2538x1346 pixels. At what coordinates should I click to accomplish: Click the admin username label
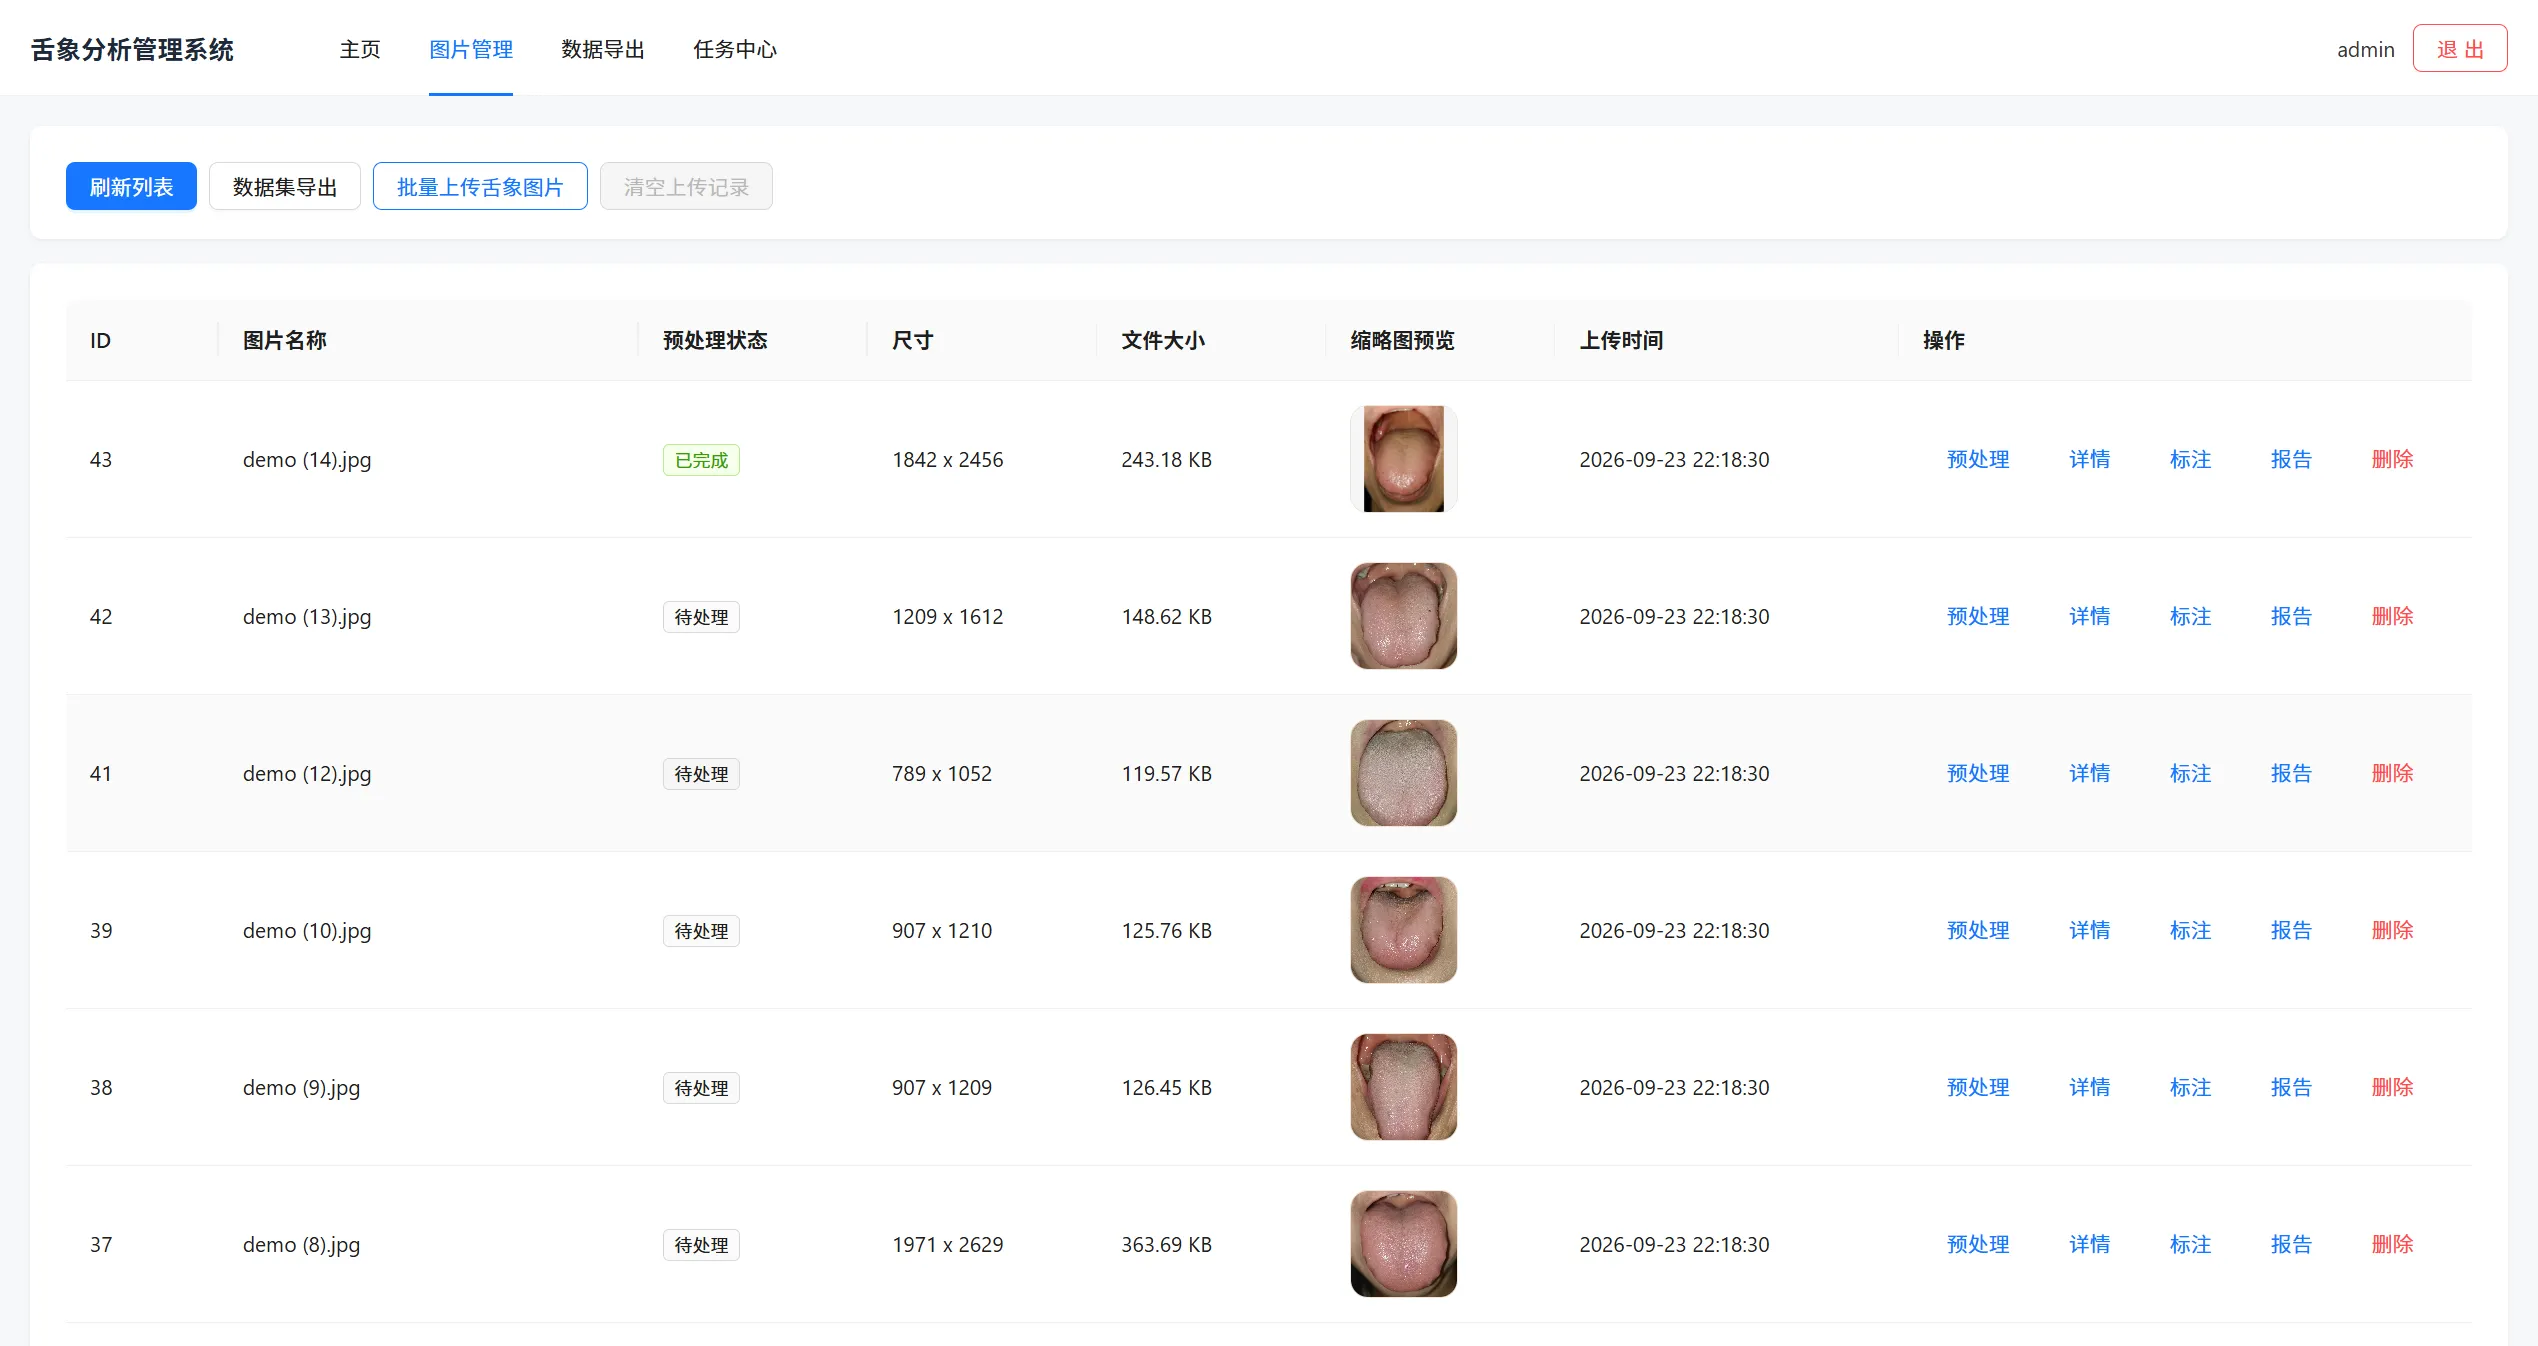2365,49
